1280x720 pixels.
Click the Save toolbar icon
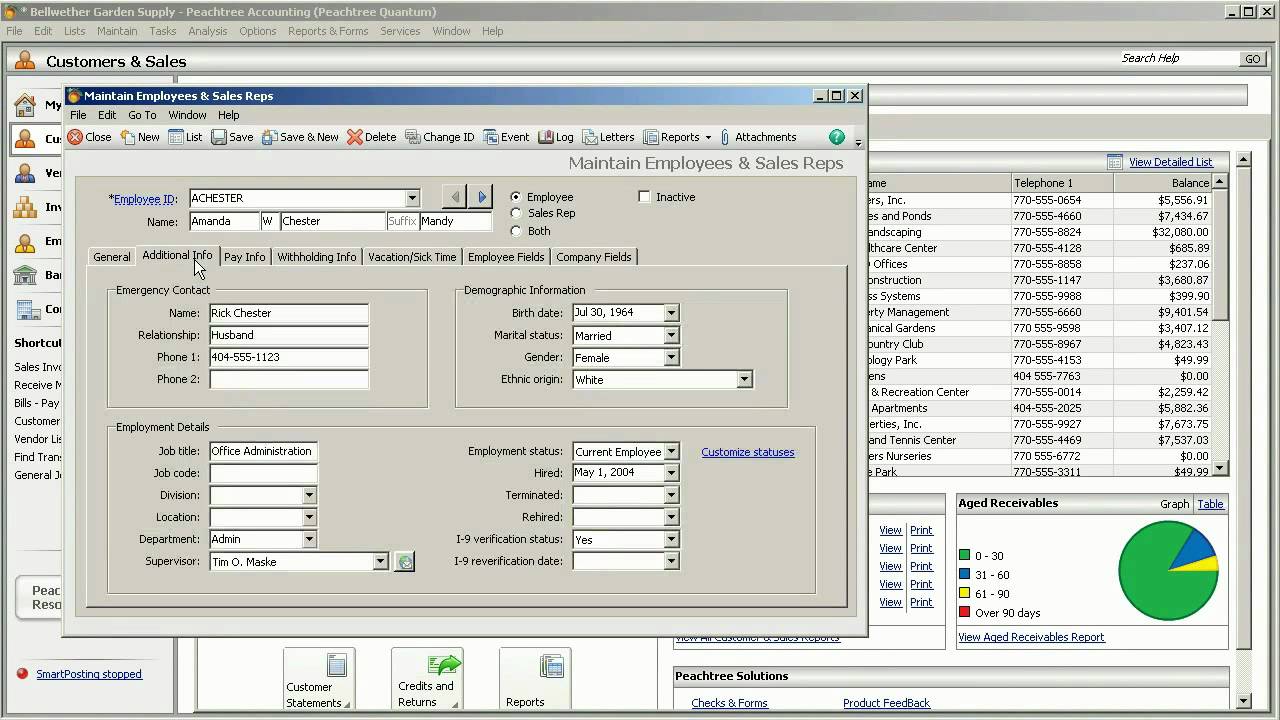tap(219, 137)
